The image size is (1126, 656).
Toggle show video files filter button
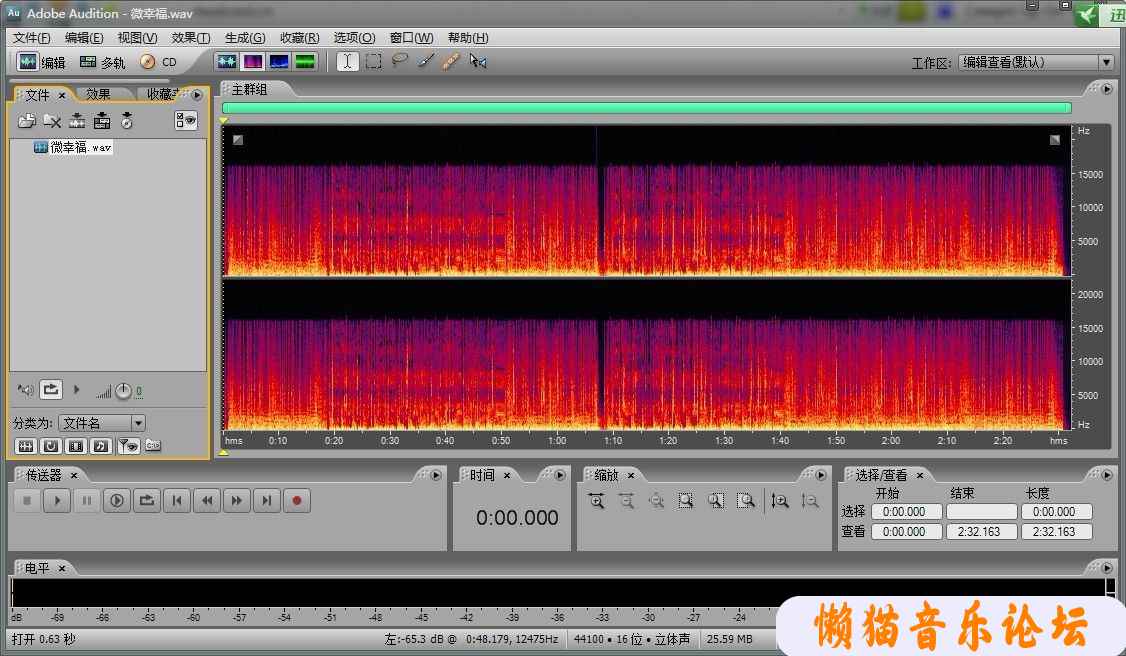tap(76, 446)
